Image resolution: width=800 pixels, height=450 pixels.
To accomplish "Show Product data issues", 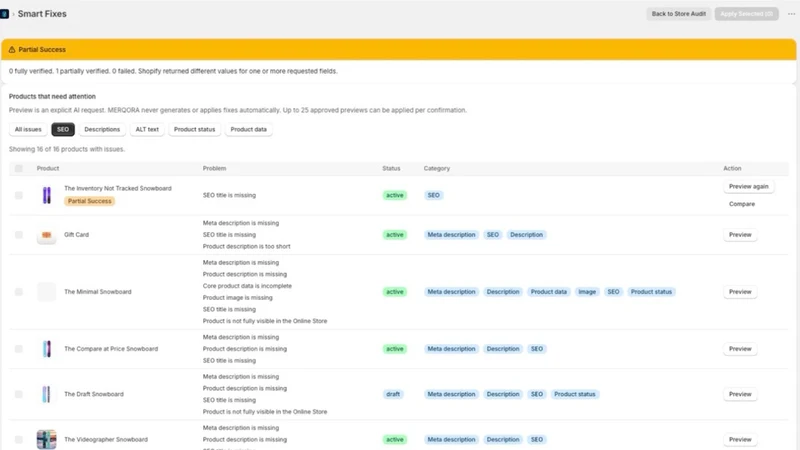I will (248, 130).
